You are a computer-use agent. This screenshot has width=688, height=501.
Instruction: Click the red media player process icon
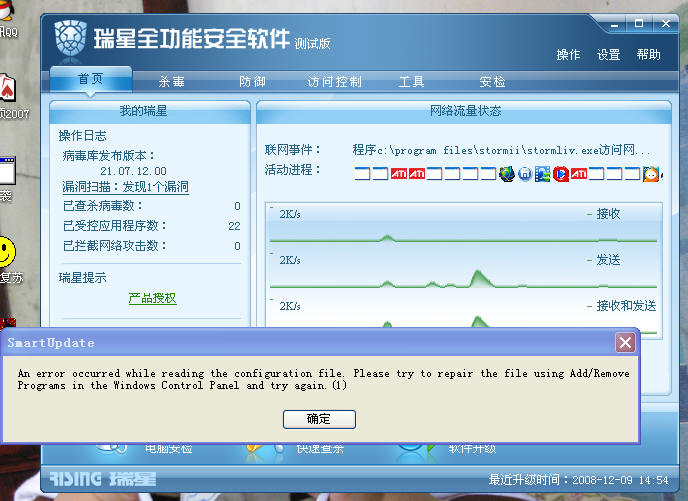click(x=560, y=174)
